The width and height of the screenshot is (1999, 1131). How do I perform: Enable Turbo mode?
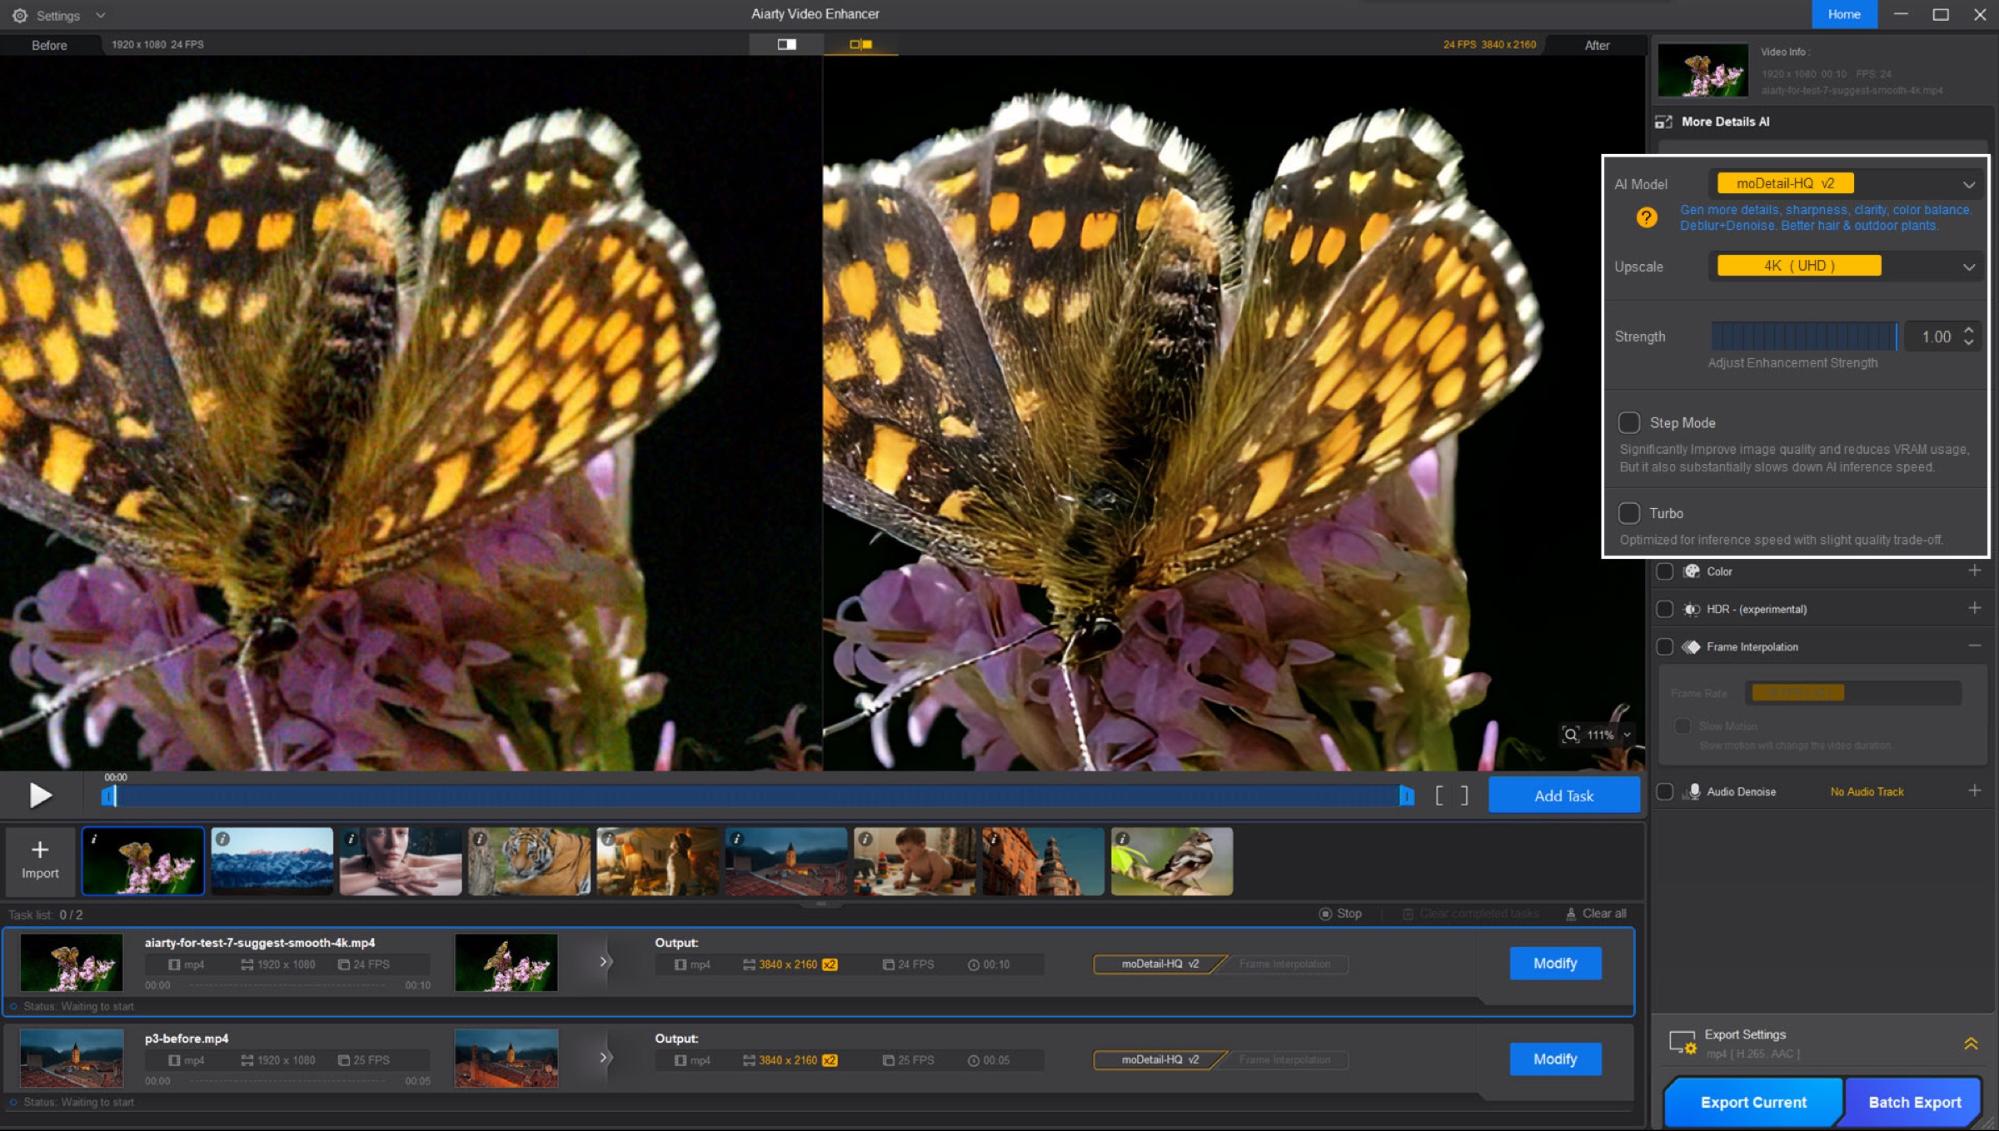[x=1630, y=513]
